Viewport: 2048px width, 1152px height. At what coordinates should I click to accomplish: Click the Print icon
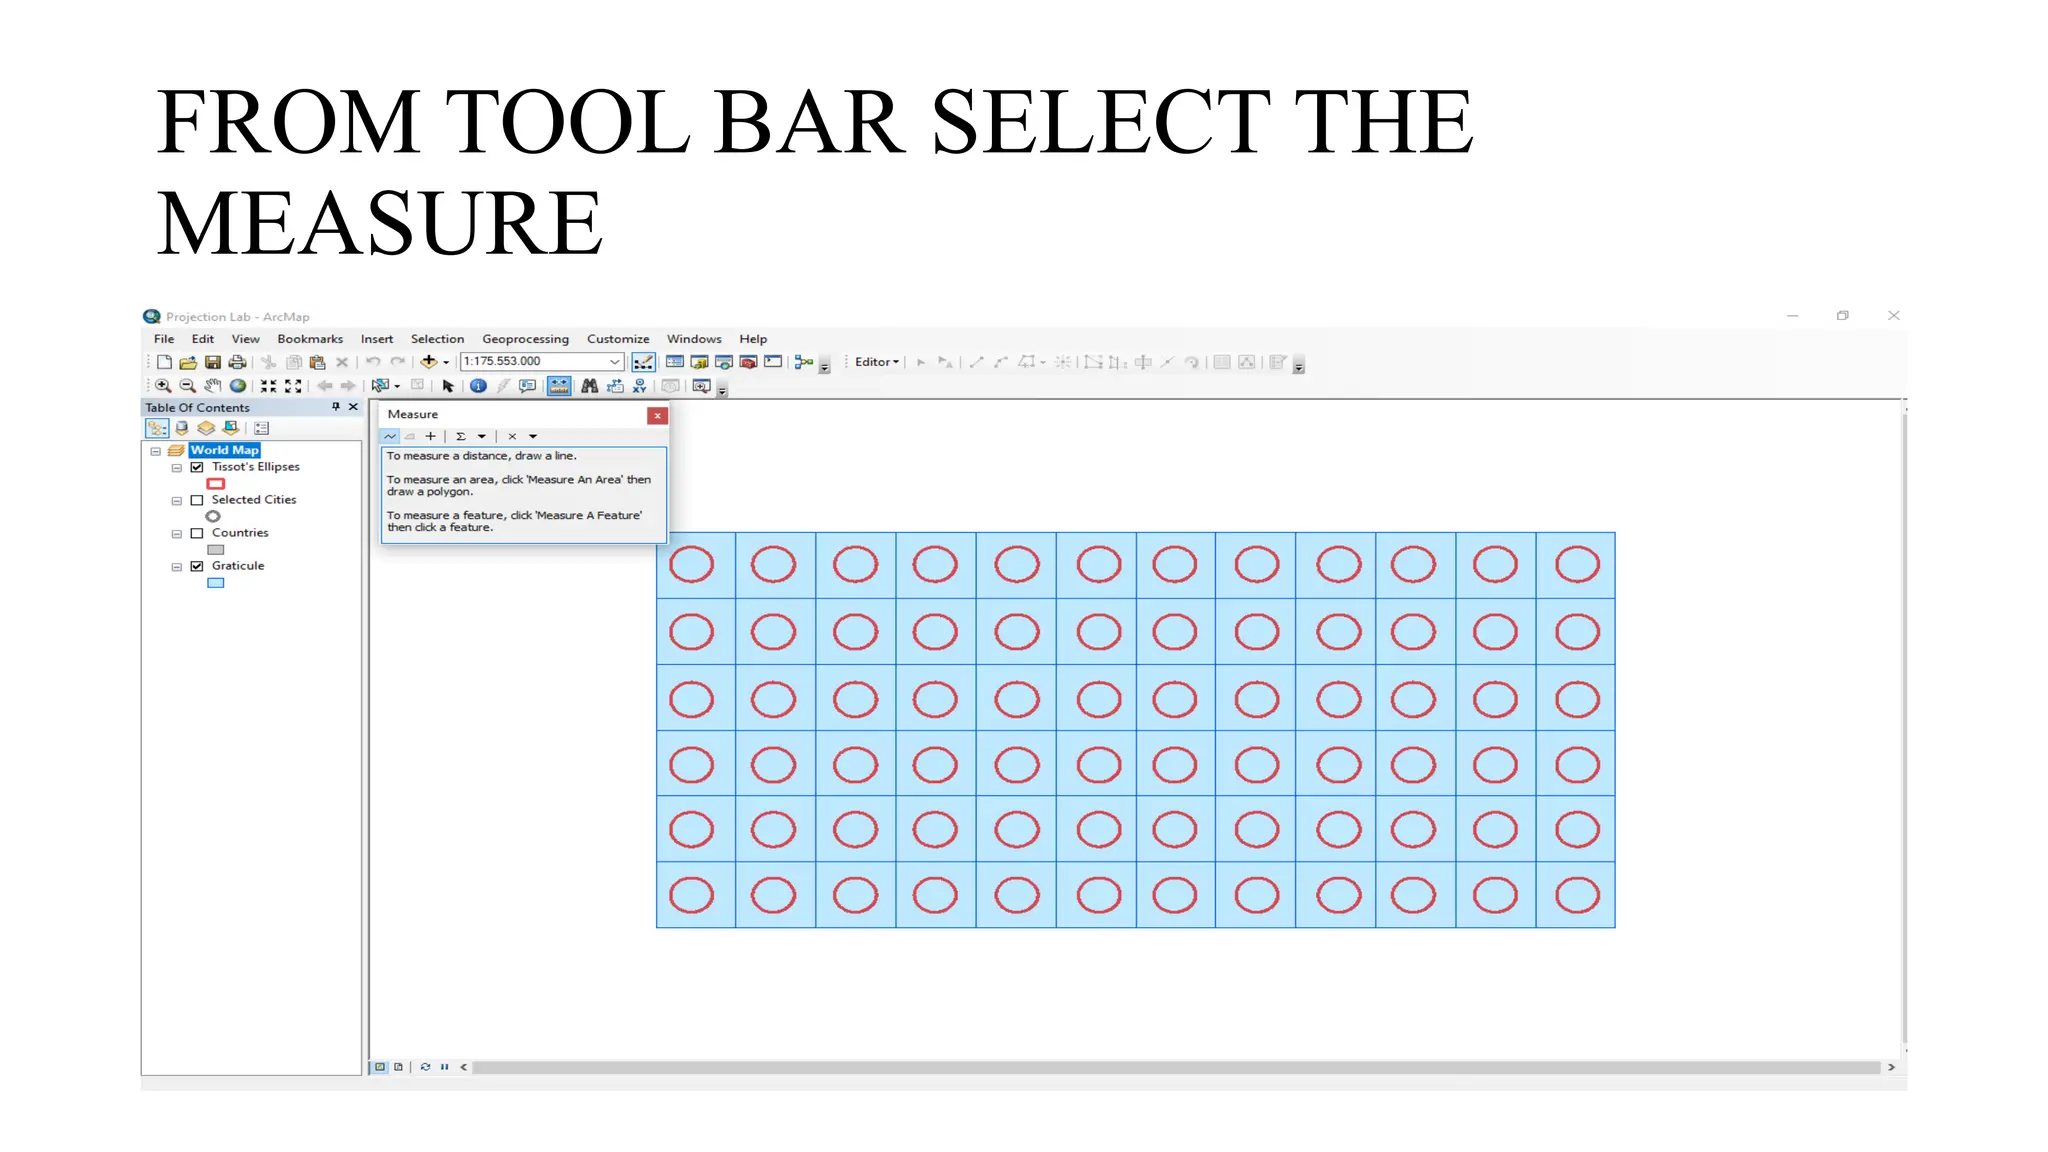click(x=237, y=362)
